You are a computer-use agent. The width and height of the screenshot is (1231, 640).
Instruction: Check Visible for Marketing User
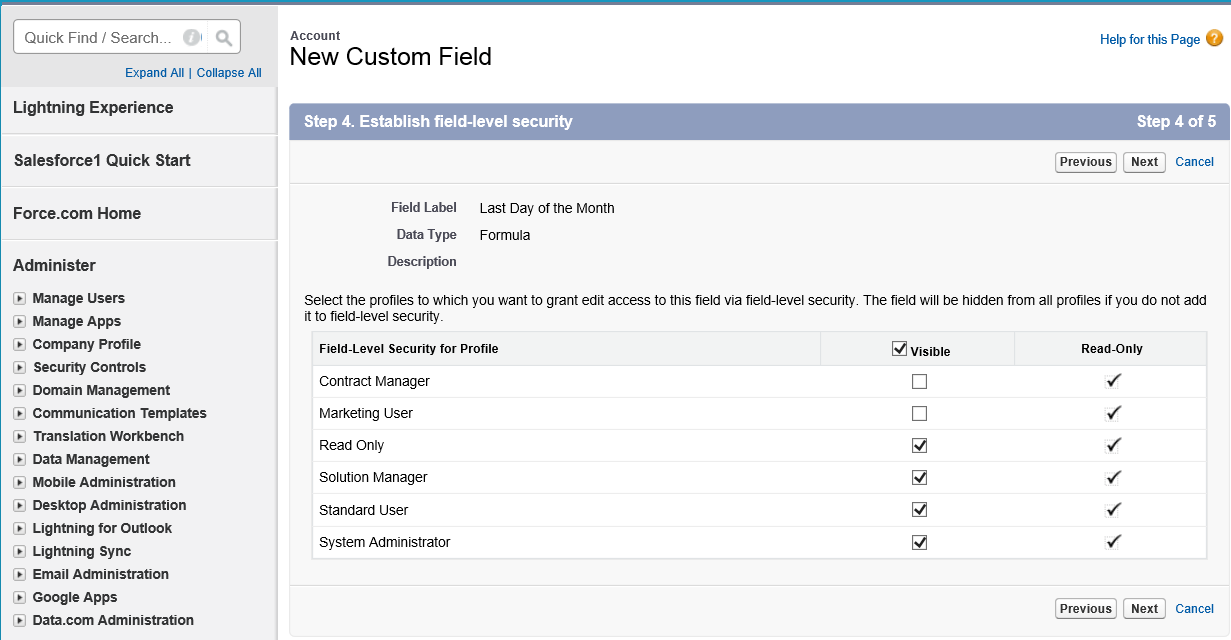click(919, 413)
